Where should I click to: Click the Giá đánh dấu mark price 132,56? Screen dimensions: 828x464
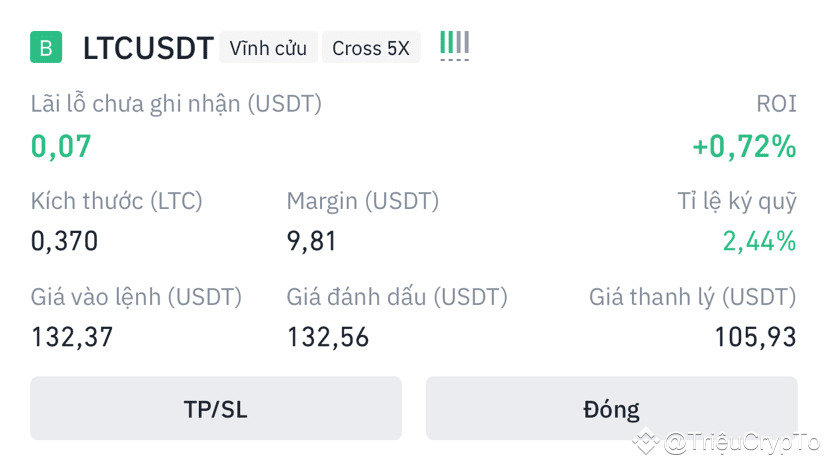pyautogui.click(x=328, y=337)
